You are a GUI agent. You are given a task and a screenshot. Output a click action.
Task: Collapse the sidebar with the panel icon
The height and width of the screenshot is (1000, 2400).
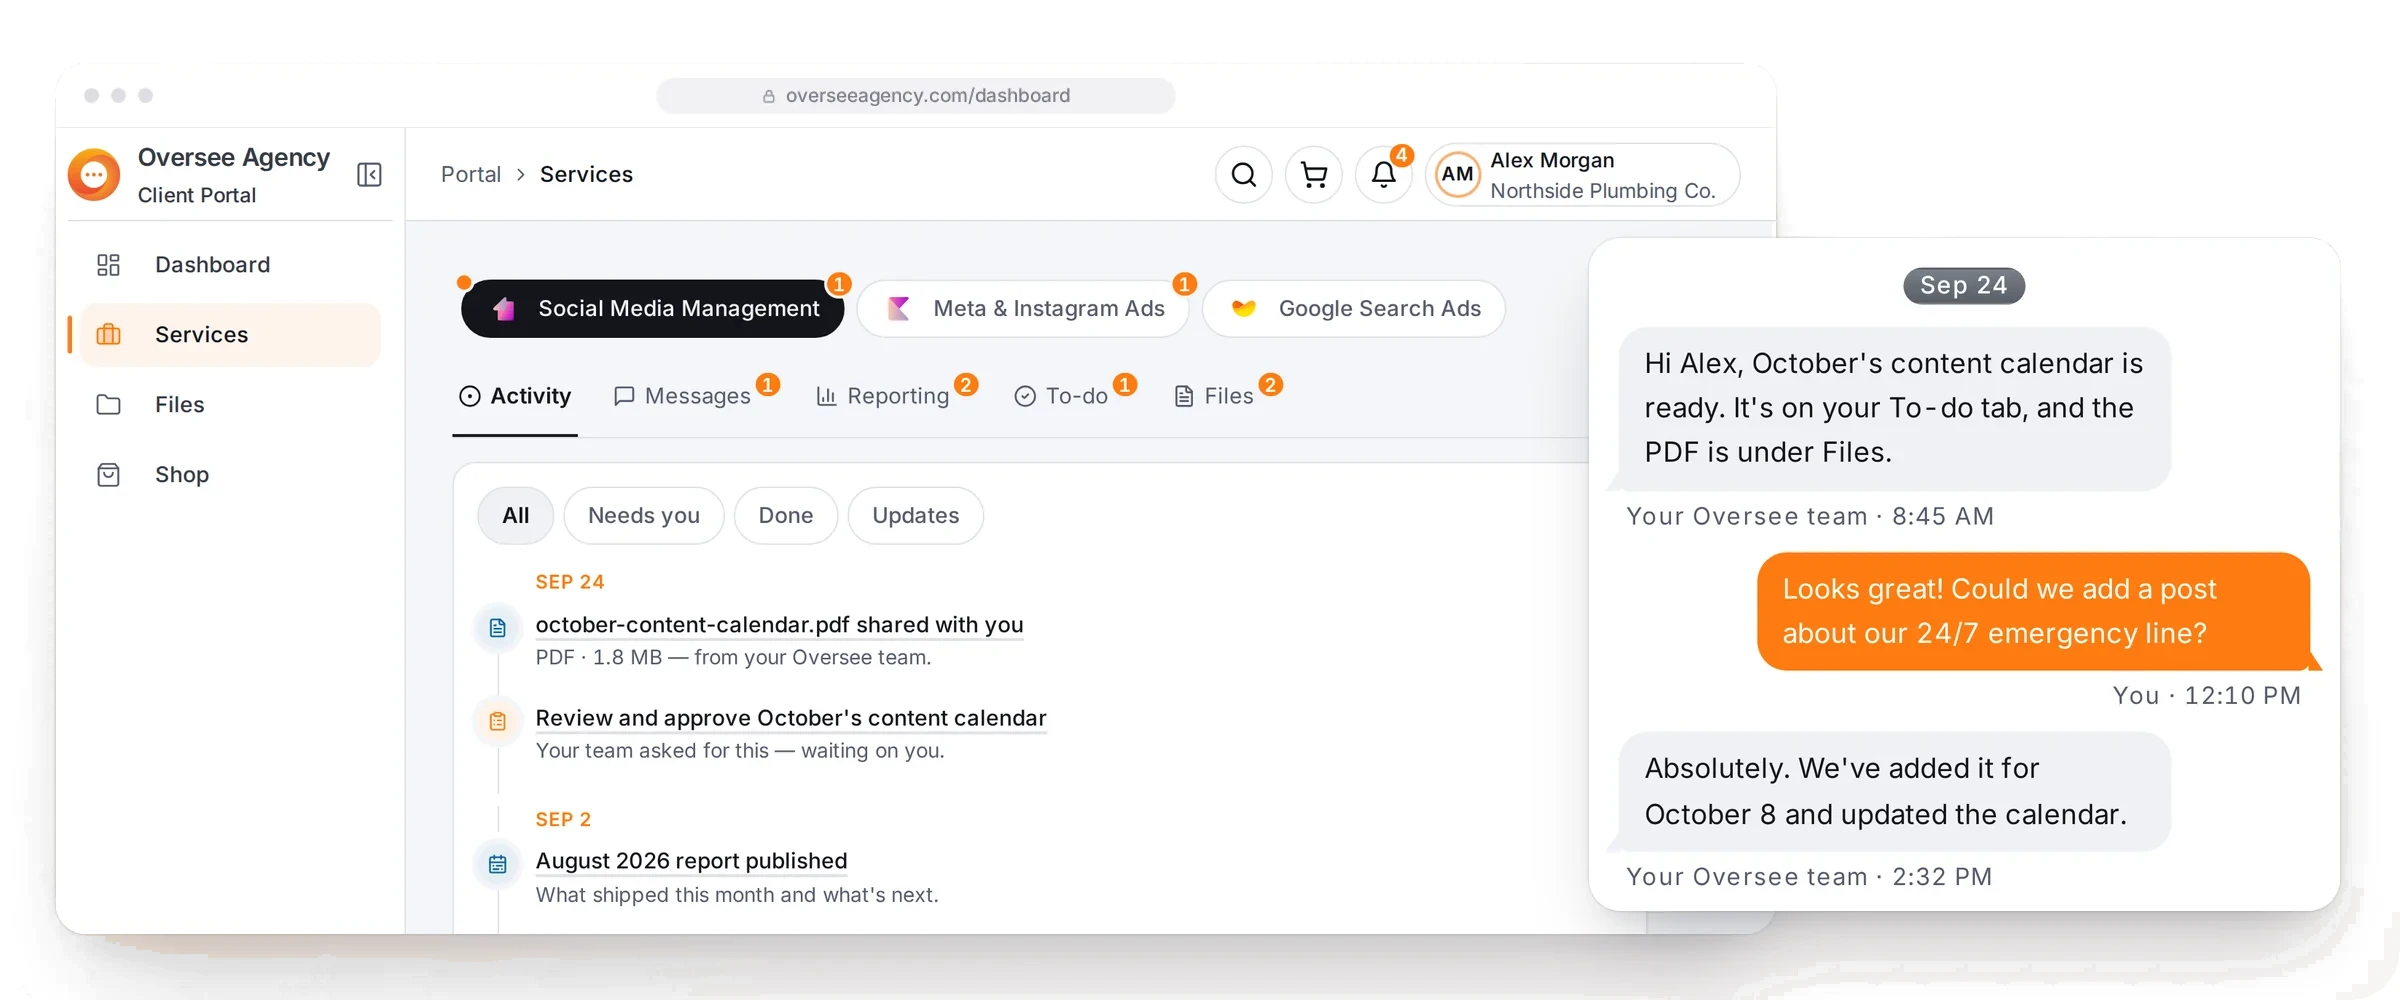point(369,175)
